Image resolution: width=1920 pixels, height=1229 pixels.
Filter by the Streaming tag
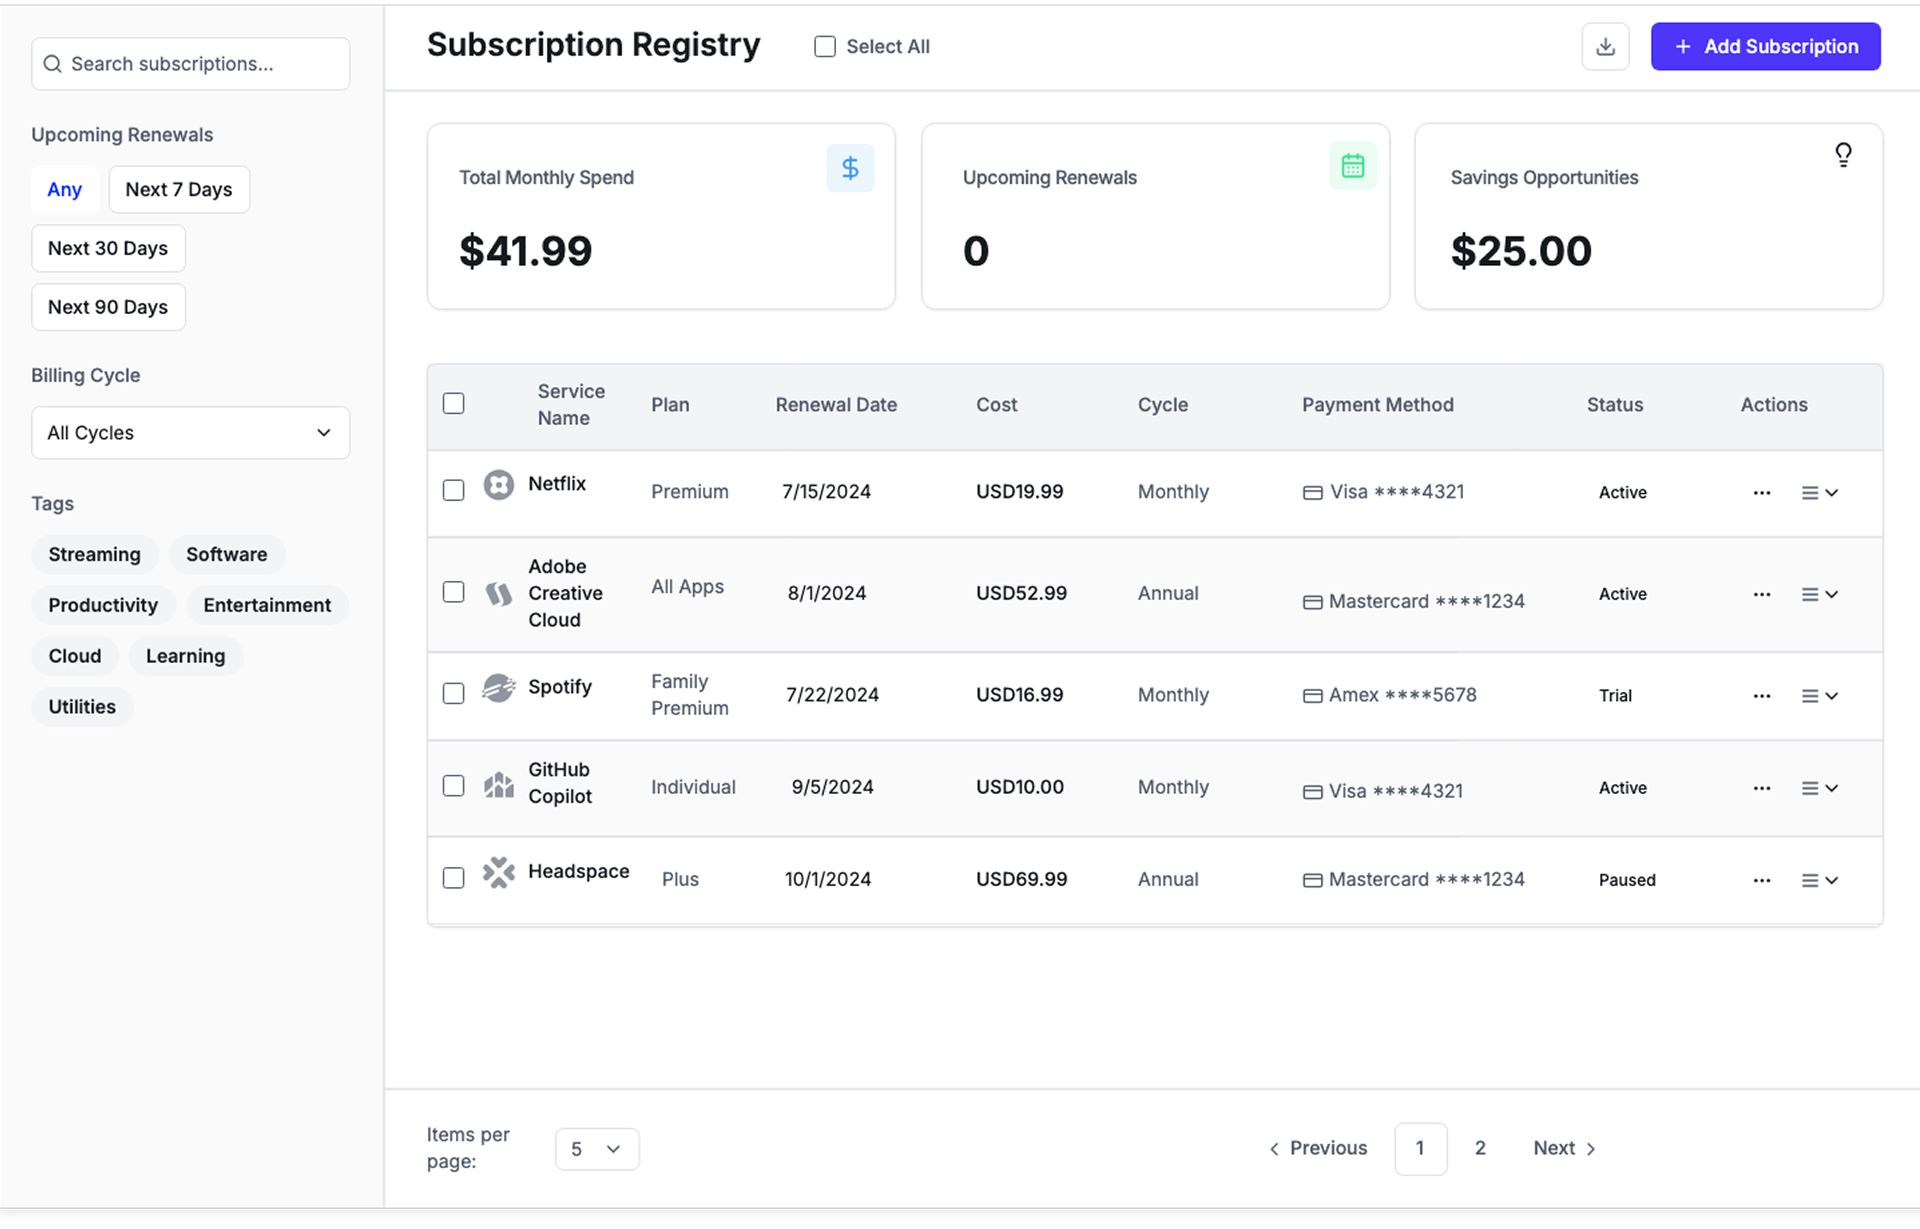pyautogui.click(x=94, y=555)
